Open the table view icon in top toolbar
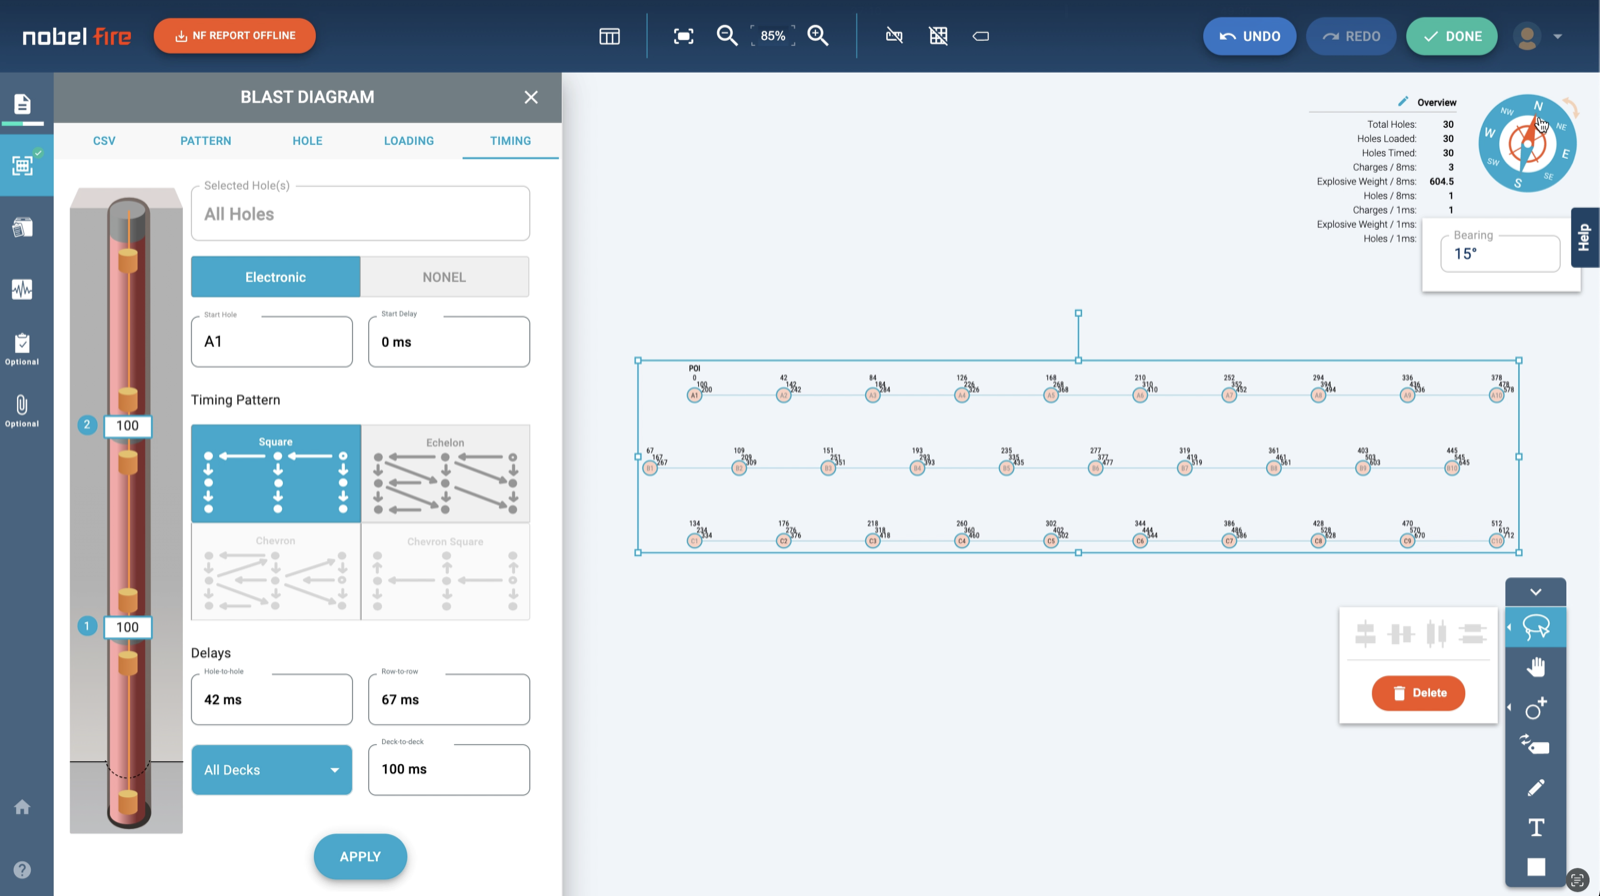The height and width of the screenshot is (896, 1600). click(x=609, y=36)
